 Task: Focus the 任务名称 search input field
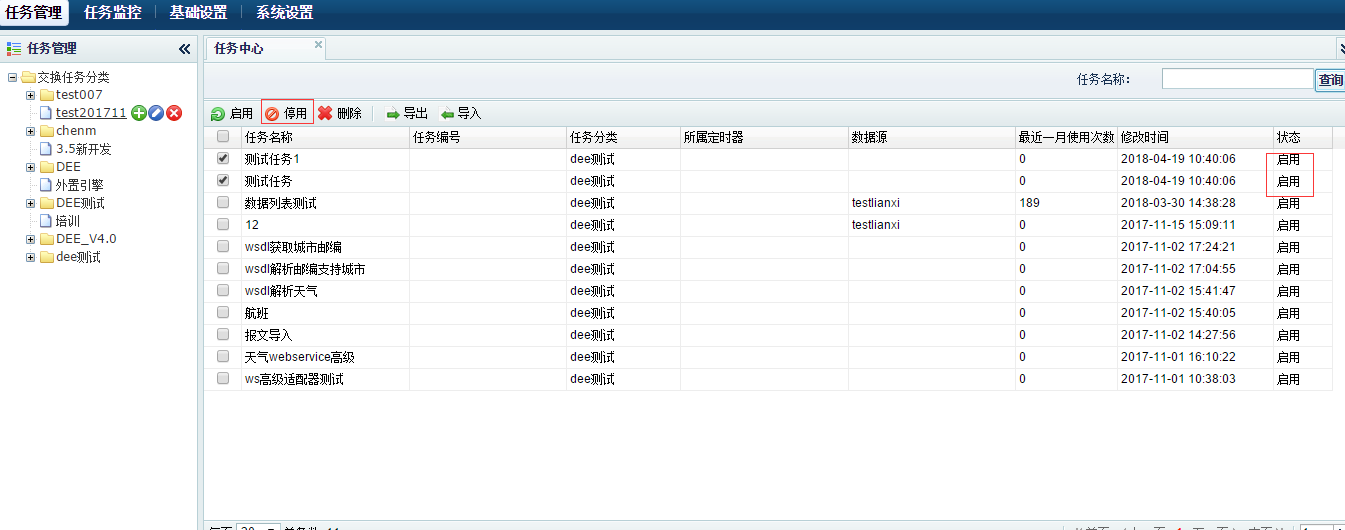pyautogui.click(x=1237, y=79)
